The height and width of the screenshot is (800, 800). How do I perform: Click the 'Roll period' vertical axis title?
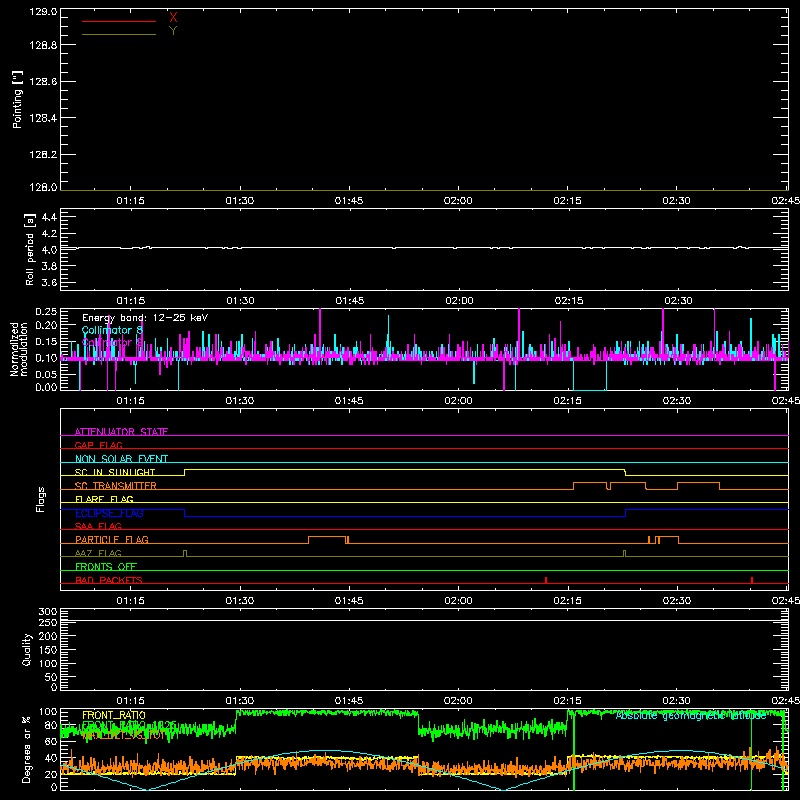(30, 249)
